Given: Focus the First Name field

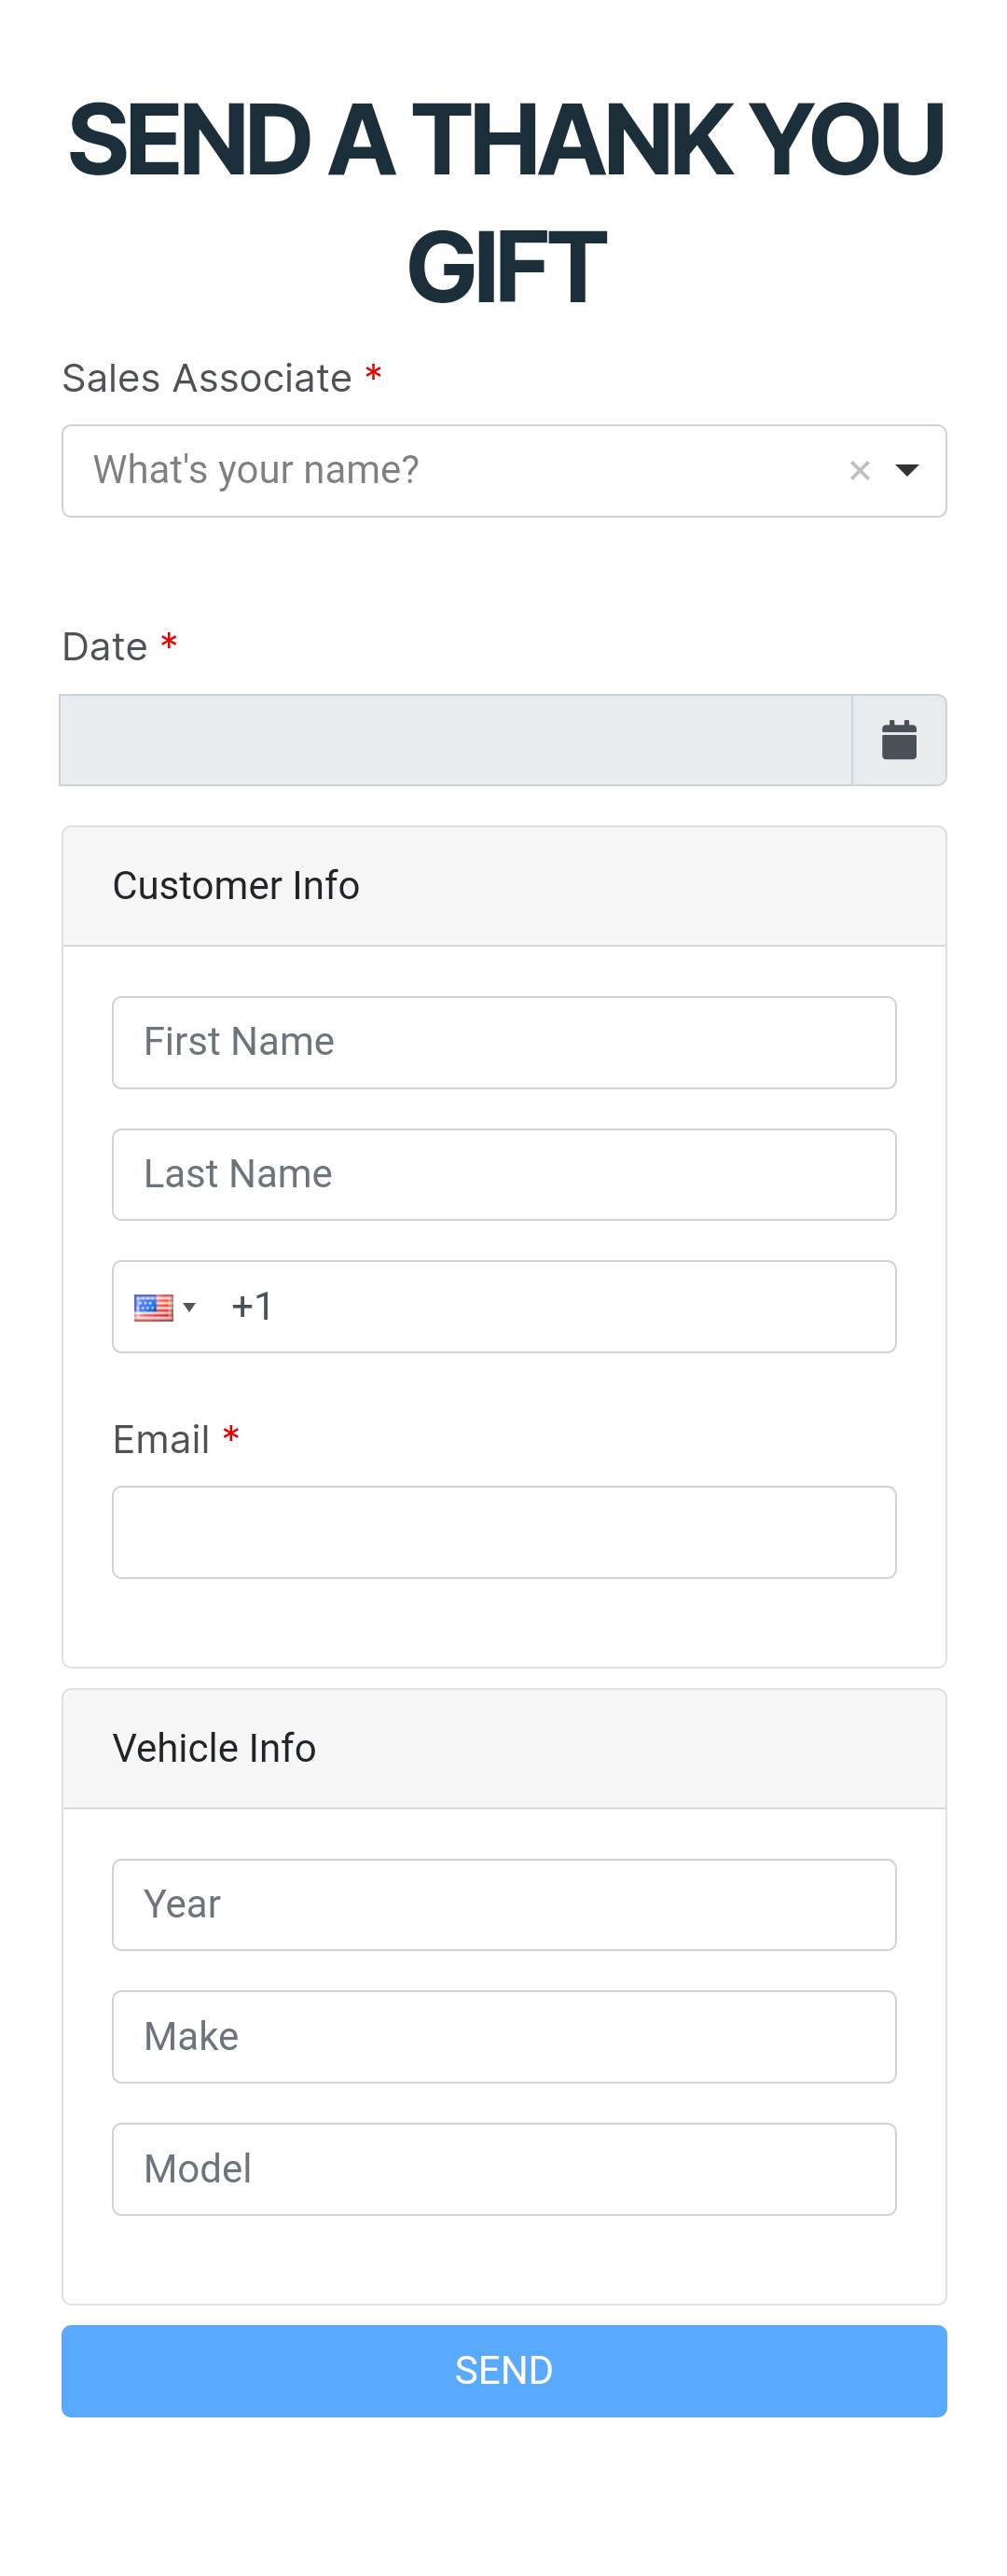Looking at the screenshot, I should 503,1042.
